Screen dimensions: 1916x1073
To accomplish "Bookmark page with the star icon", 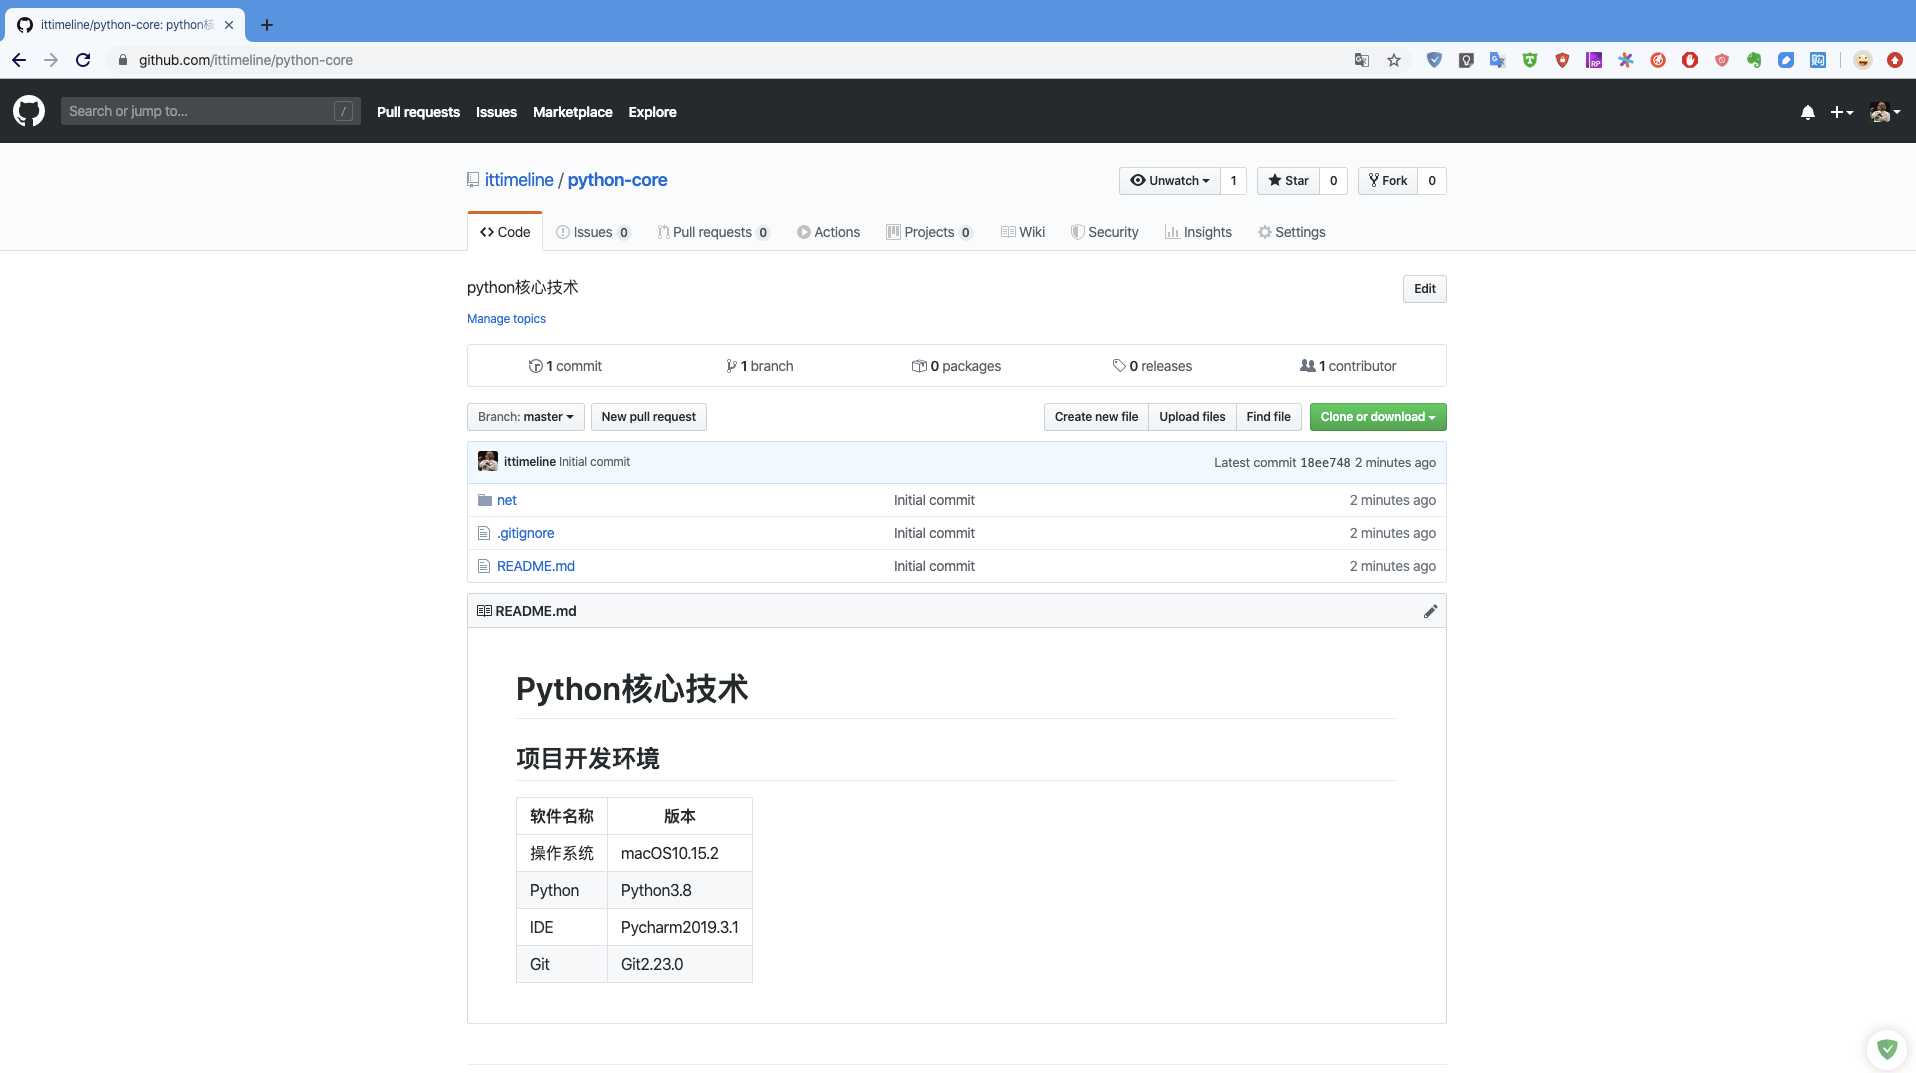I will (1394, 60).
